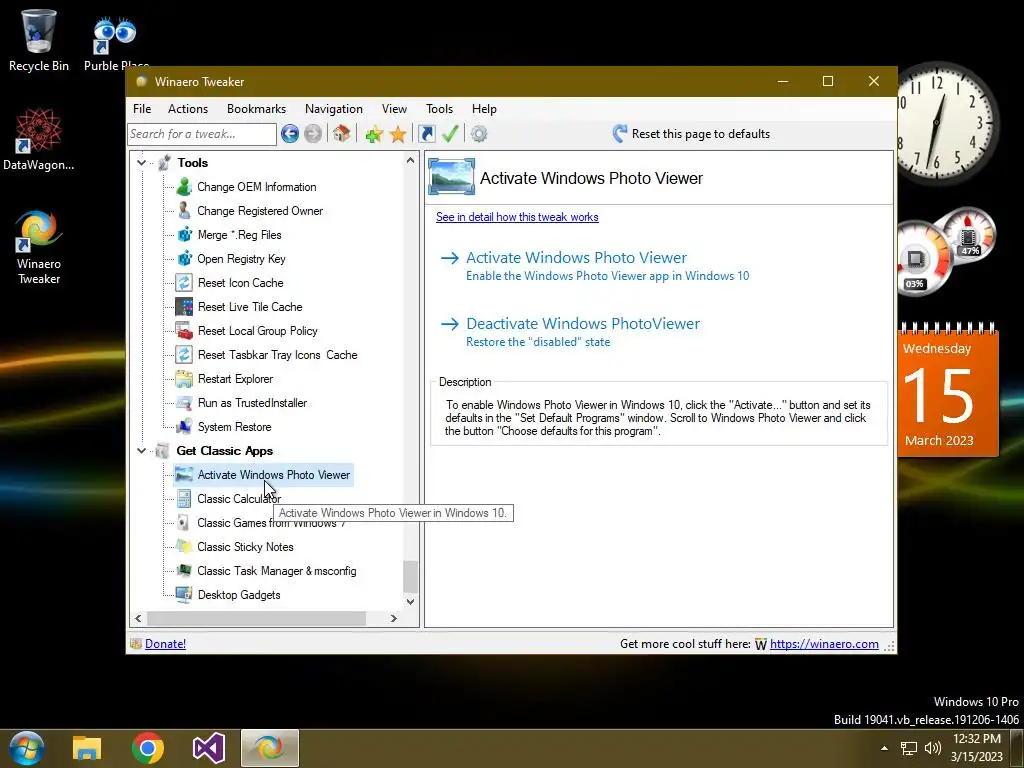
Task: Select Classic Games from Windows 7 item
Action: [271, 523]
